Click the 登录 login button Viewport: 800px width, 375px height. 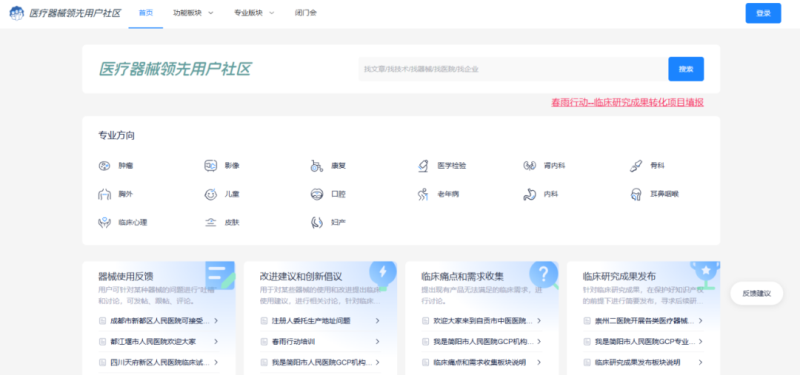click(763, 13)
